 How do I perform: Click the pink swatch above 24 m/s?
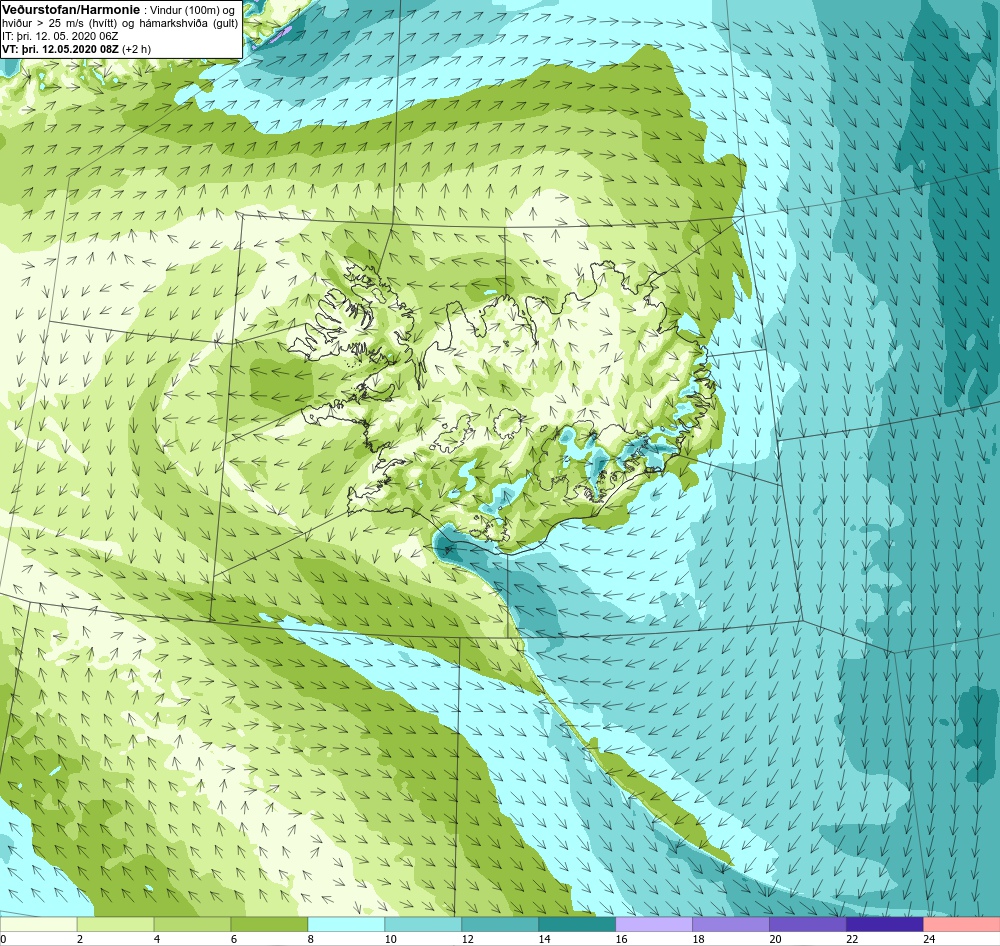(x=962, y=924)
